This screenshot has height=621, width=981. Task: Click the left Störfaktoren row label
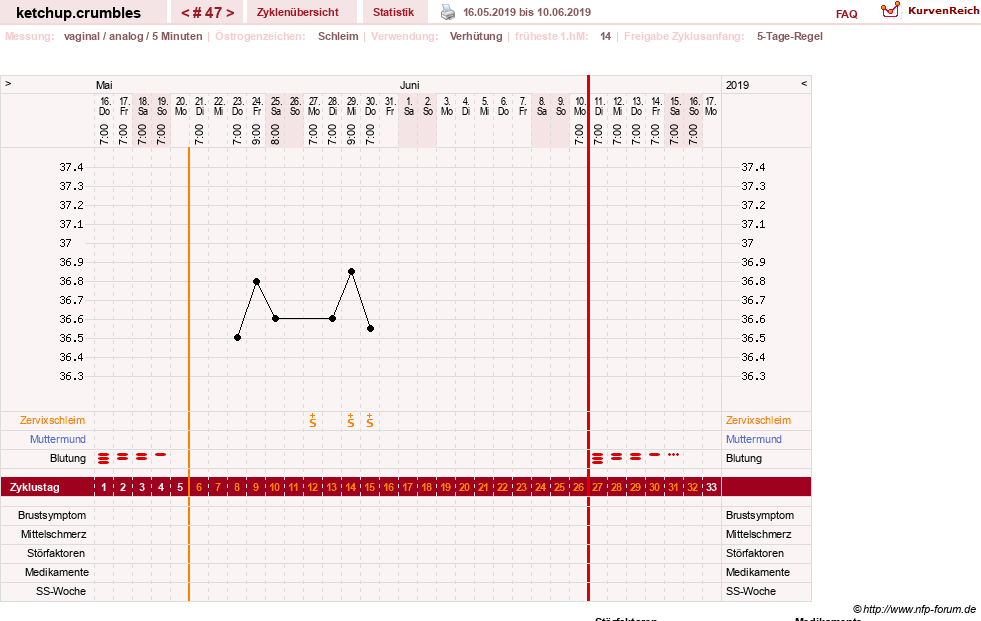[56, 553]
